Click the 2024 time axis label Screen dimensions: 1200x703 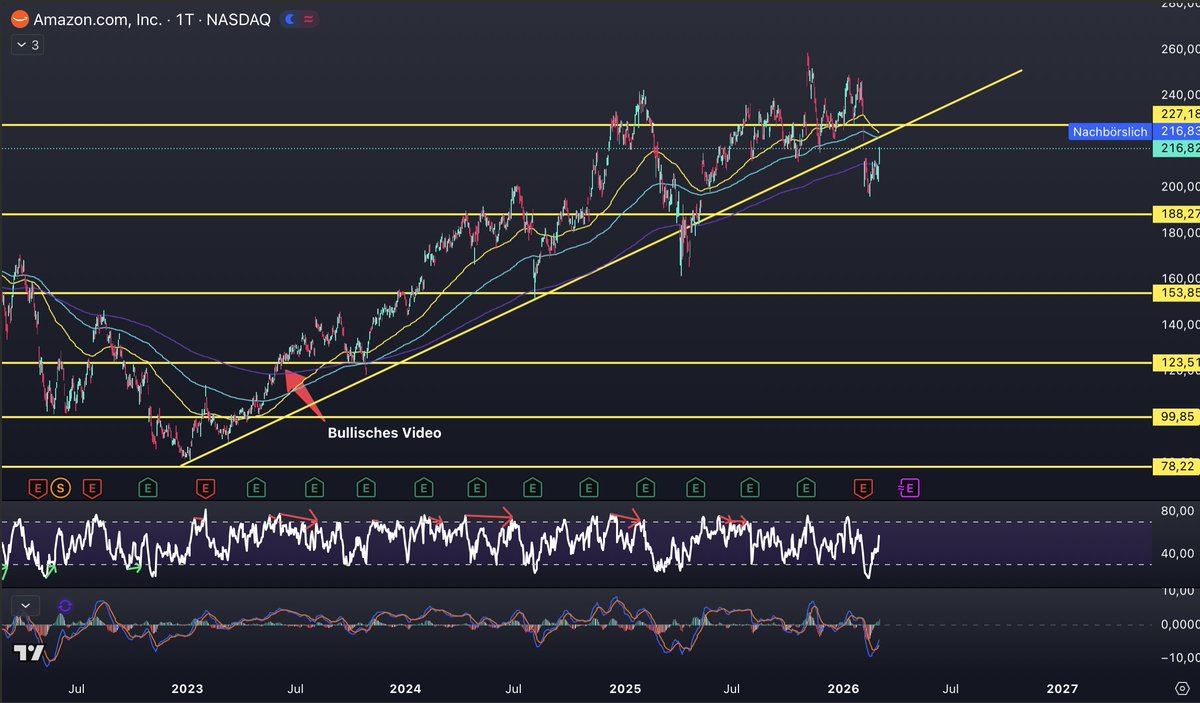pyautogui.click(x=406, y=689)
